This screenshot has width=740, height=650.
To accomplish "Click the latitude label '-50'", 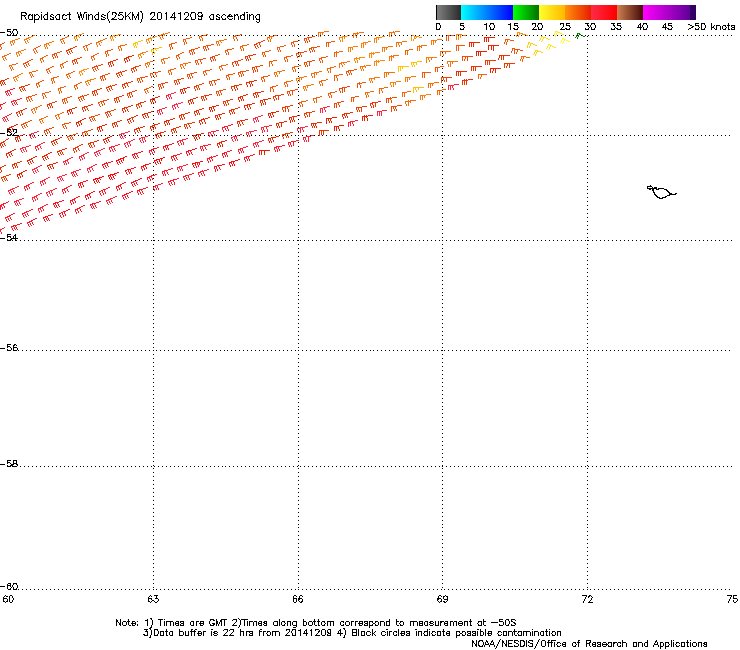I will (x=9, y=33).
